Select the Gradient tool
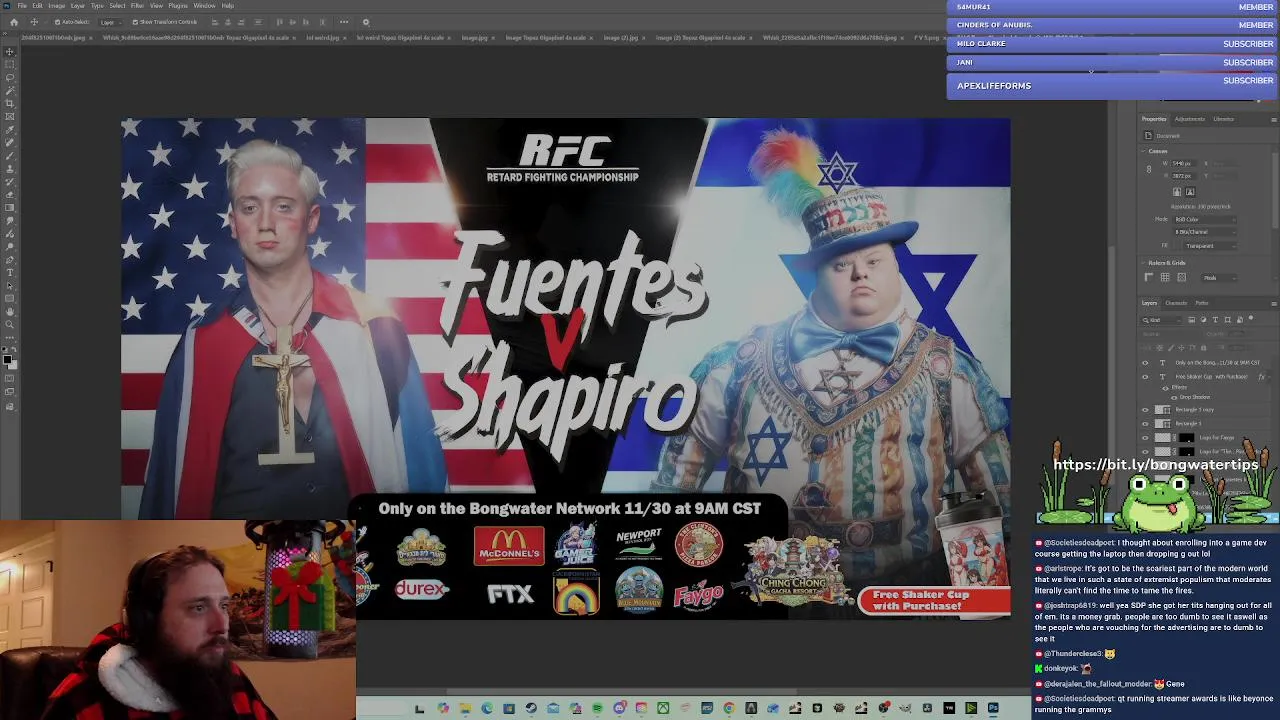The width and height of the screenshot is (1280, 720). (x=10, y=207)
